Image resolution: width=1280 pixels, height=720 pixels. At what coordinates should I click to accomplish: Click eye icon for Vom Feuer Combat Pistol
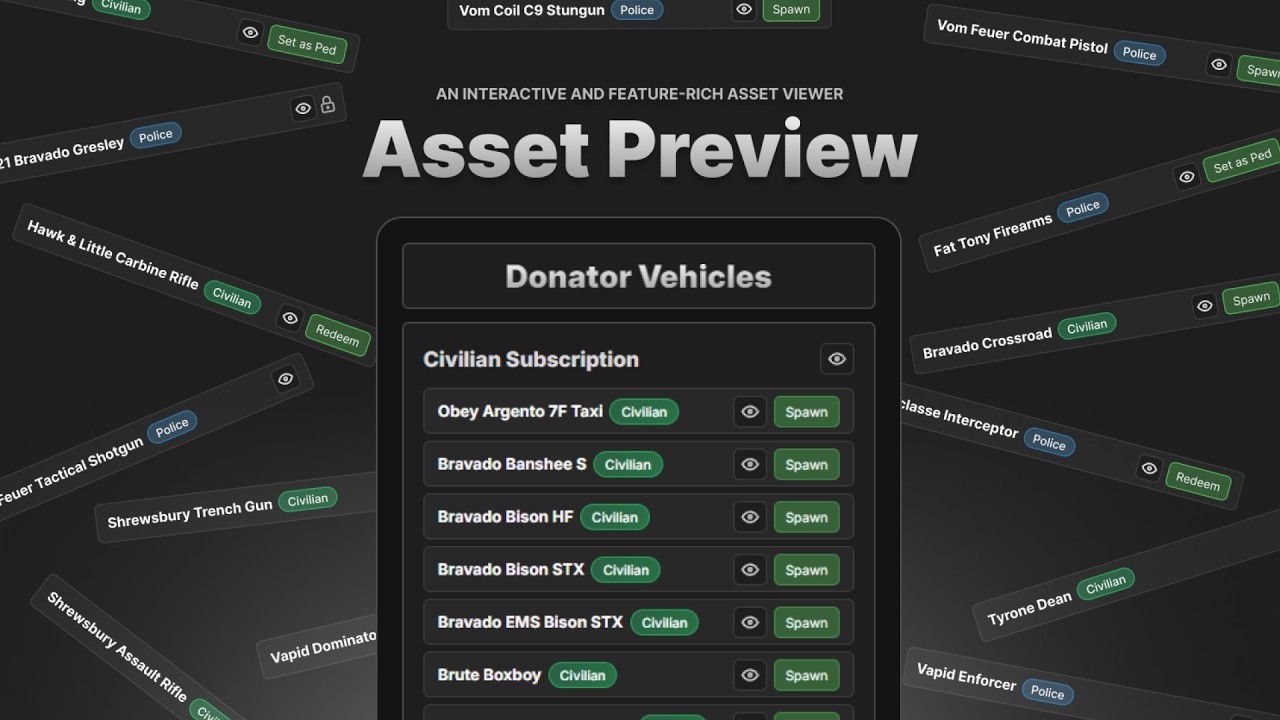pyautogui.click(x=1218, y=65)
